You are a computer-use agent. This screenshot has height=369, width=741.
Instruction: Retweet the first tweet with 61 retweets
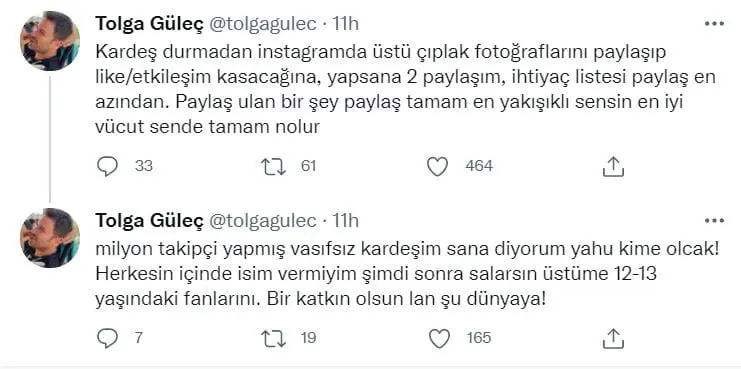274,166
